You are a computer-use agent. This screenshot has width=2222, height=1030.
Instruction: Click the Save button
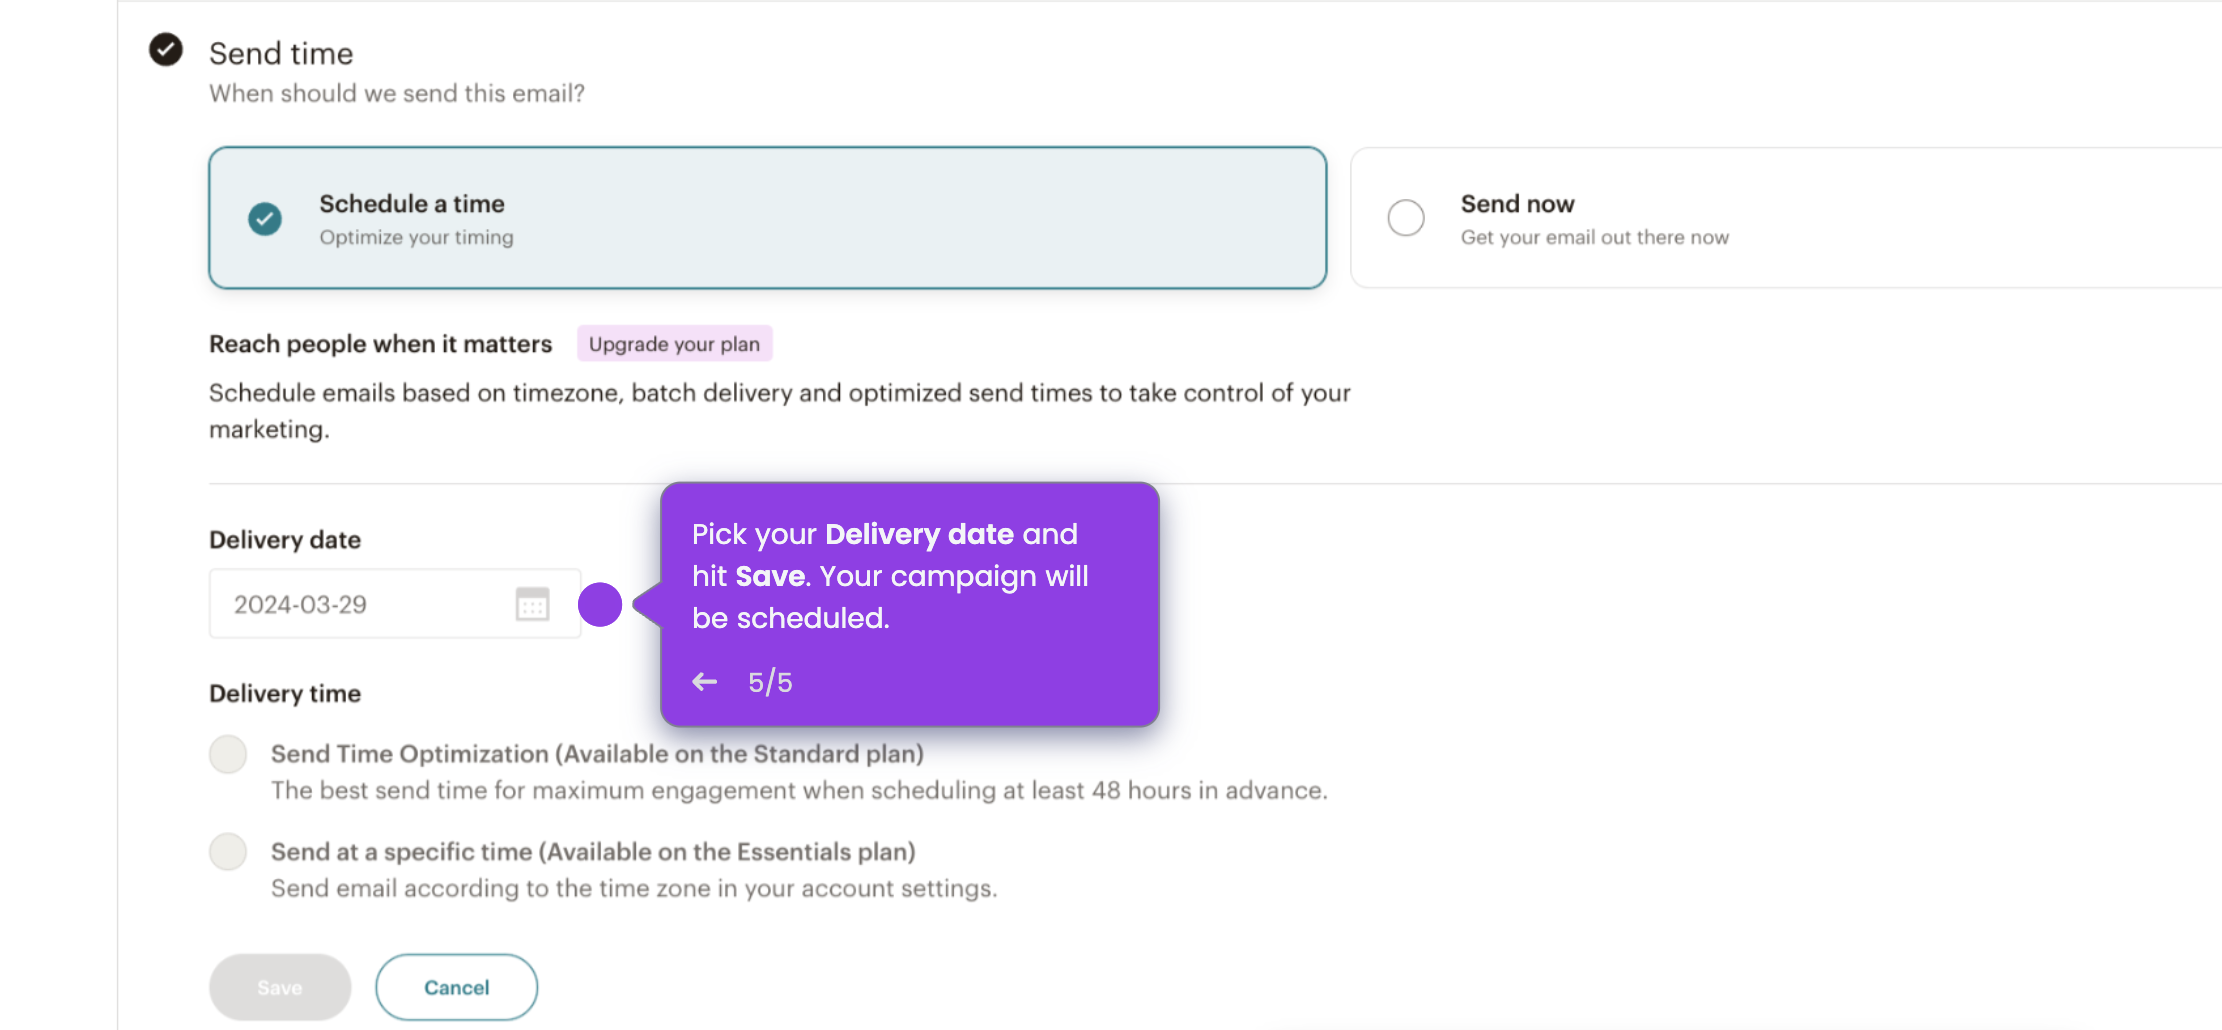279,987
